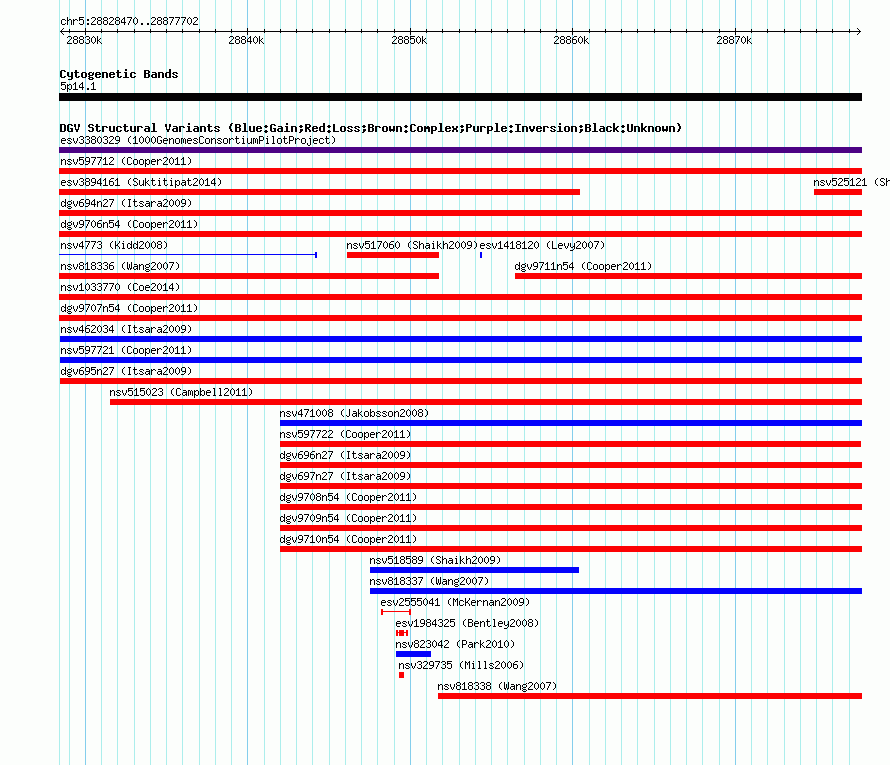Click the blue nsv518589 gain bar
This screenshot has height=765, width=890.
(474, 570)
